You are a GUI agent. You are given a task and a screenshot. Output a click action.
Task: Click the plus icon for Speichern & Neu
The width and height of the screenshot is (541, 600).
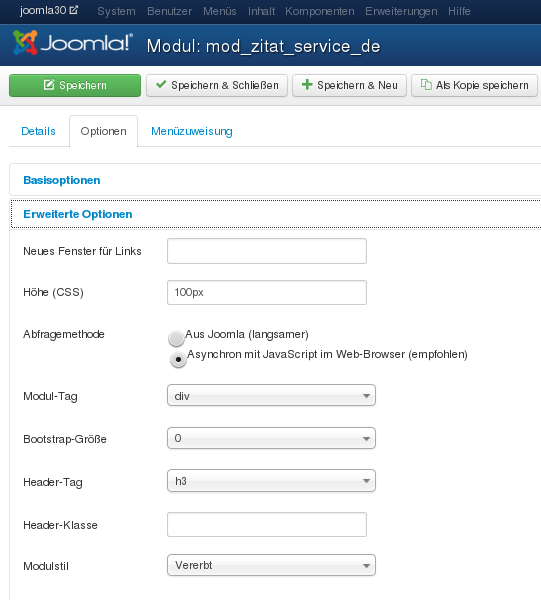click(307, 84)
